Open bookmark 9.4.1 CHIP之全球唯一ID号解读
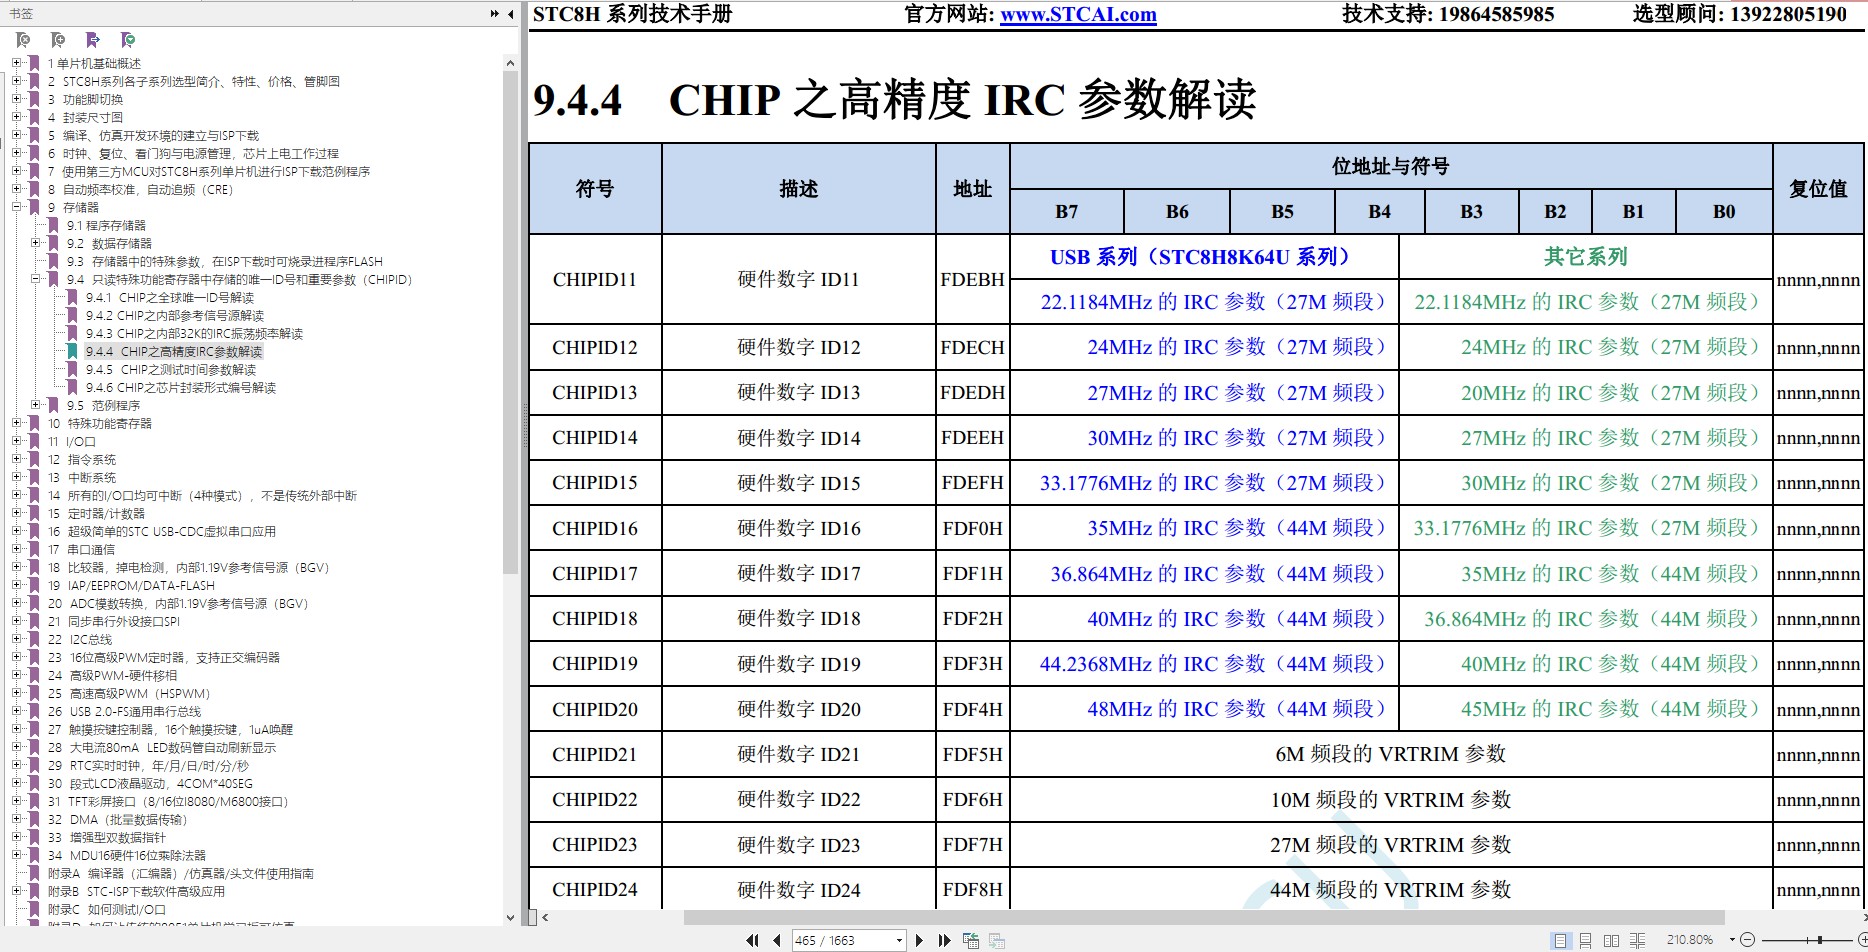1868x952 pixels. (x=169, y=297)
